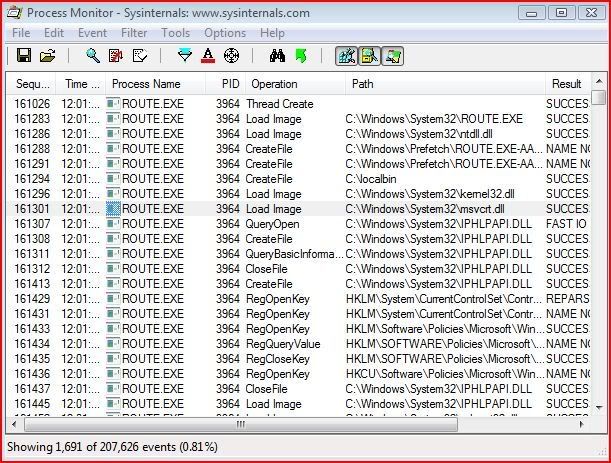The image size is (611, 463).
Task: Open the Event menu
Action: click(x=92, y=33)
